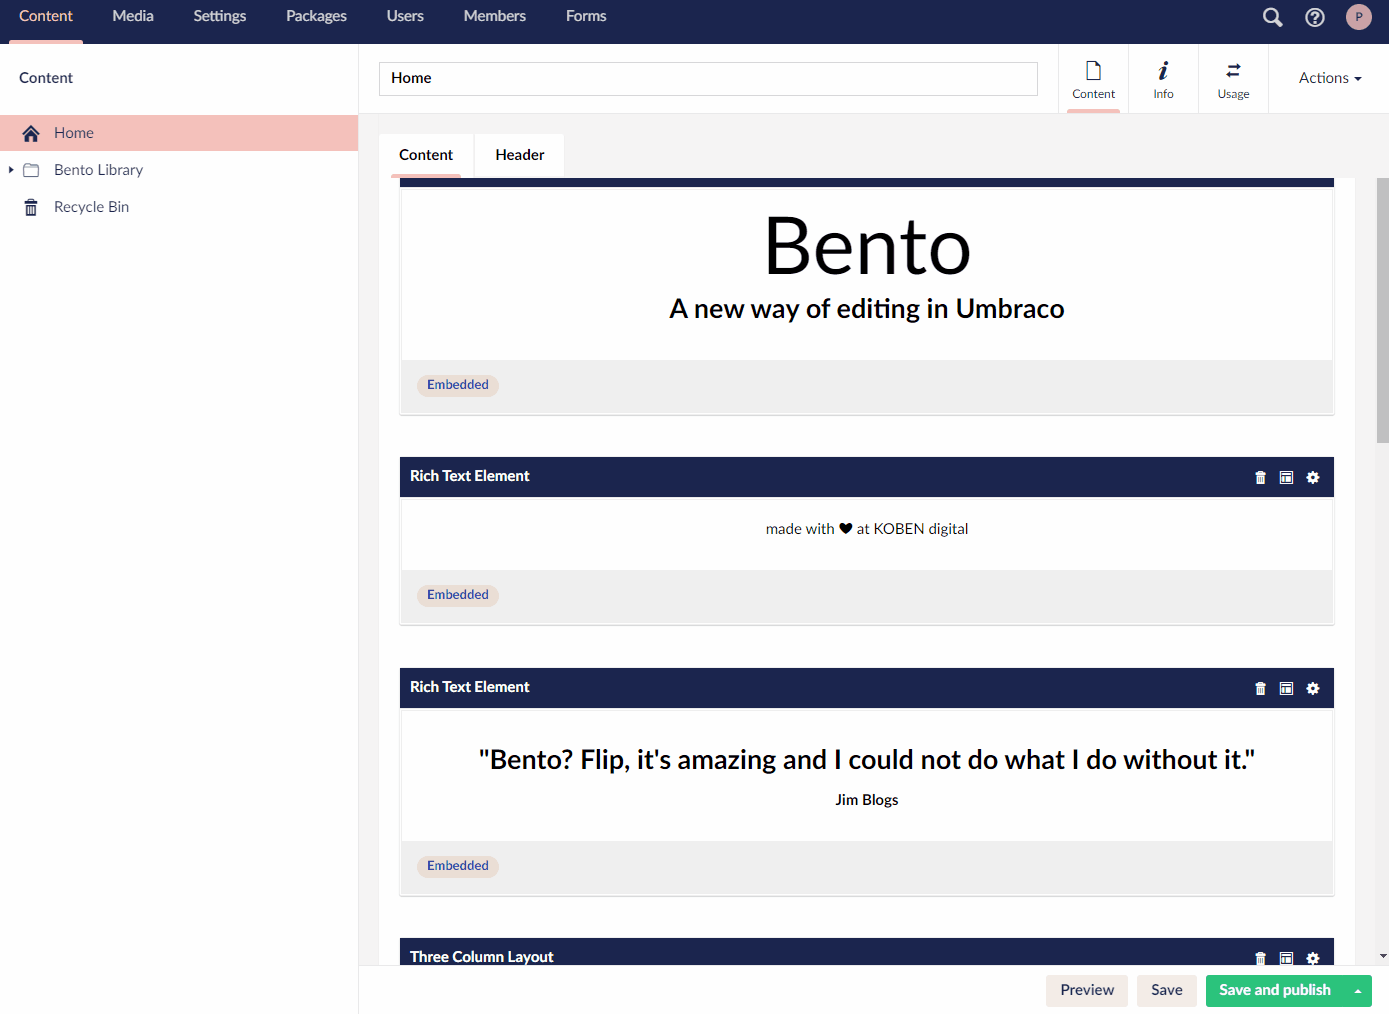Go to the Members section
1389x1014 pixels.
pyautogui.click(x=495, y=16)
